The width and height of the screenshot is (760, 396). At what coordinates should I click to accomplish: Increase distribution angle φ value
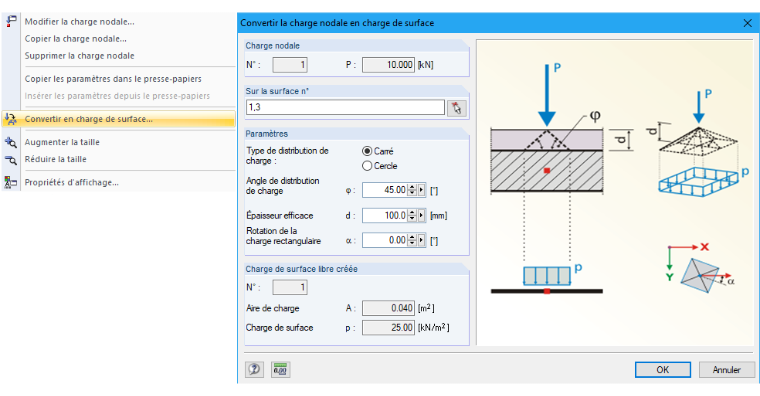click(x=412, y=187)
